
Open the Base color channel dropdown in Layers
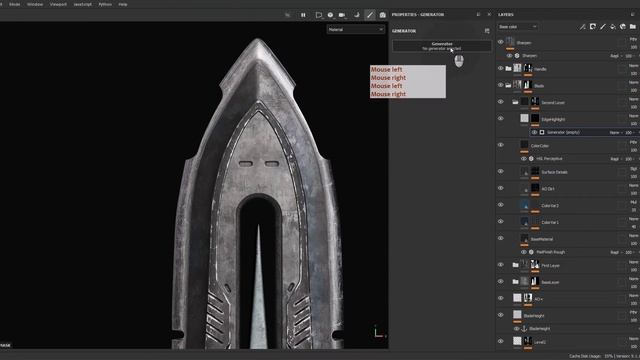coord(517,27)
